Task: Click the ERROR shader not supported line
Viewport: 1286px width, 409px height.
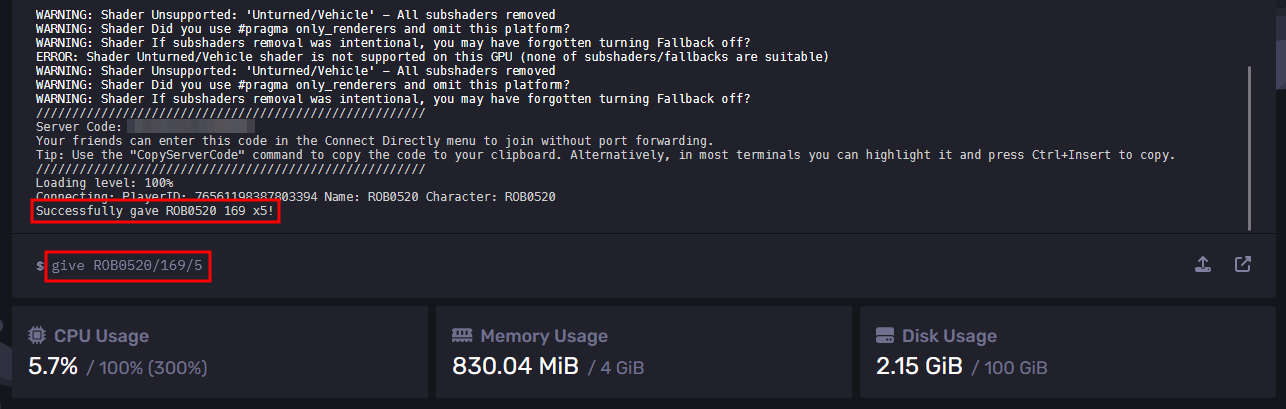Action: click(432, 57)
